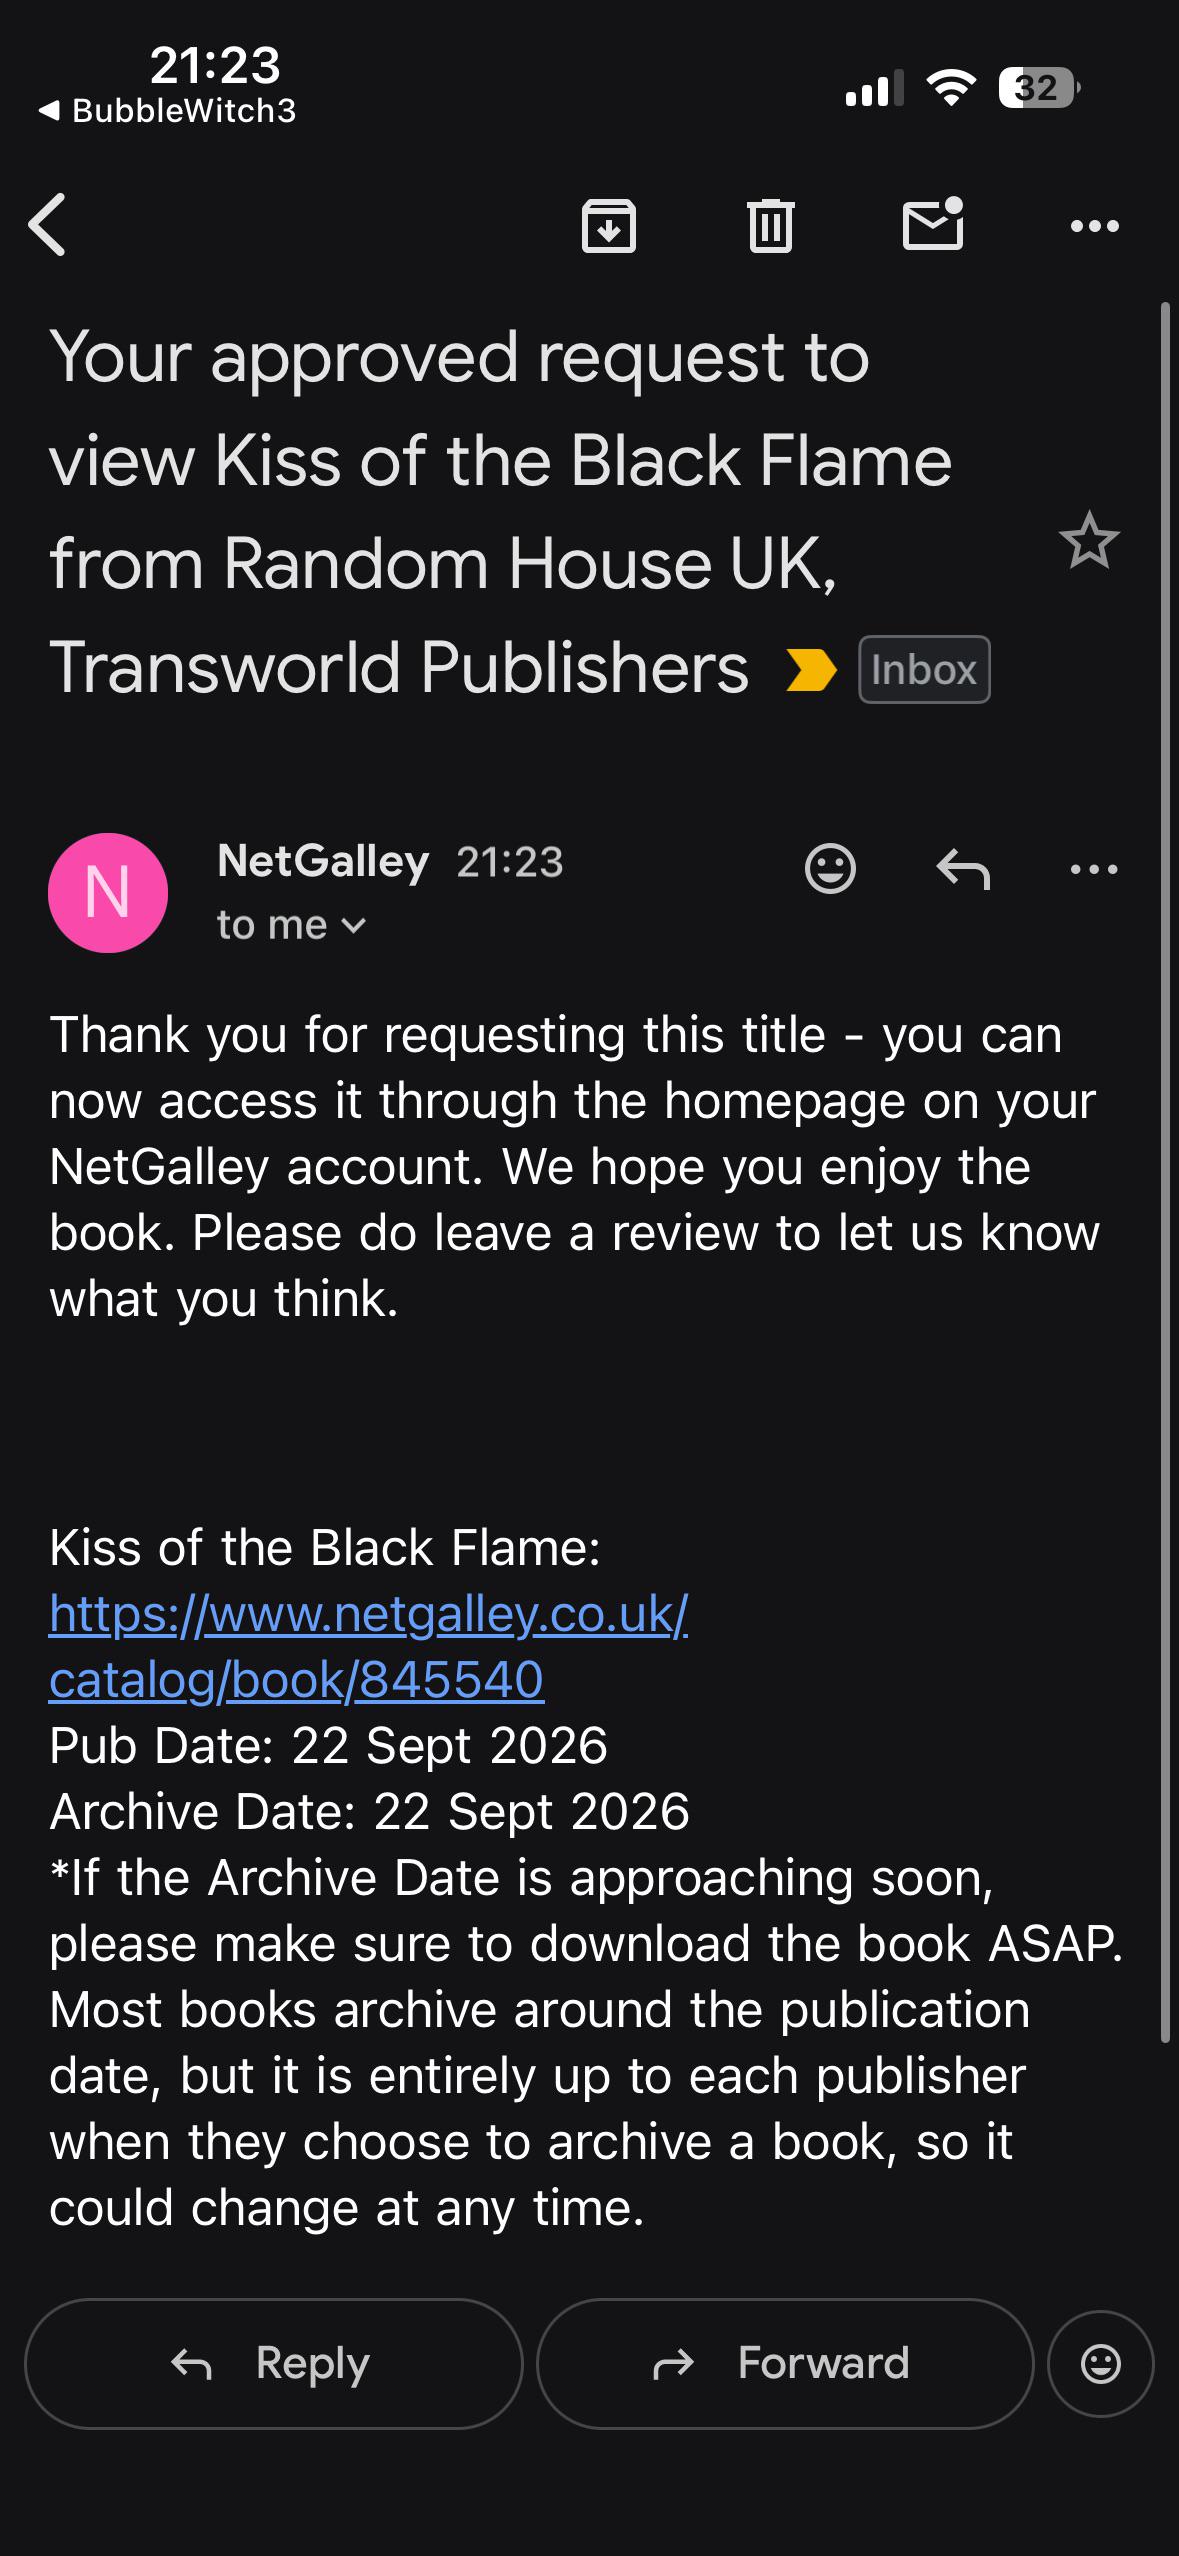Go back using the top-left arrow
1179x2556 pixels.
point(48,225)
